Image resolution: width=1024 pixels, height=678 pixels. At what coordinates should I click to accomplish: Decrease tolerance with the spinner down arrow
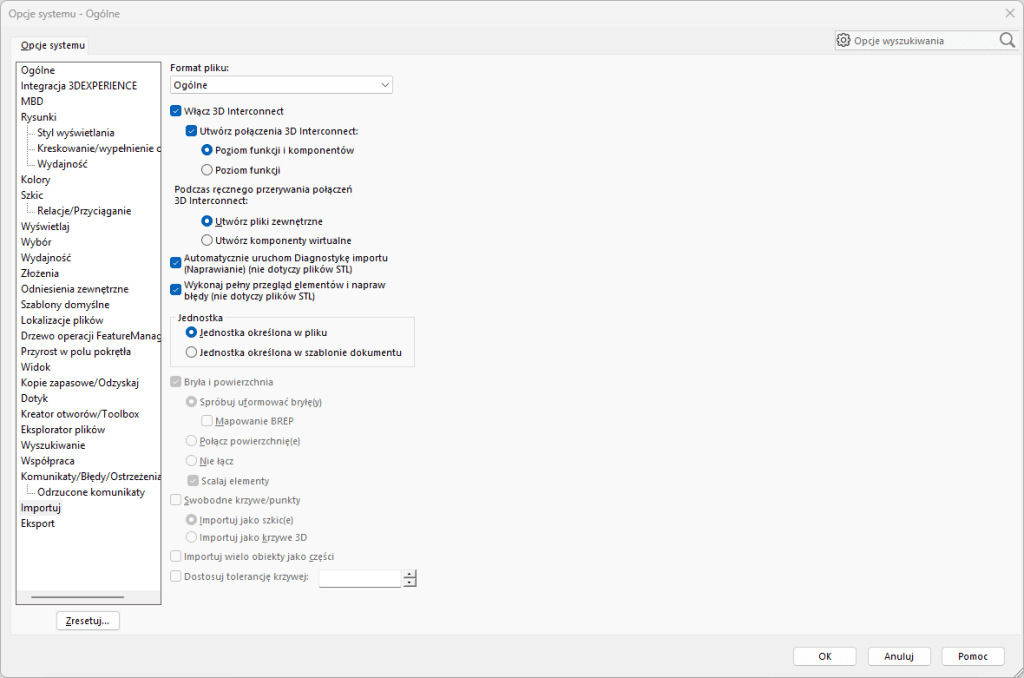coord(409,582)
